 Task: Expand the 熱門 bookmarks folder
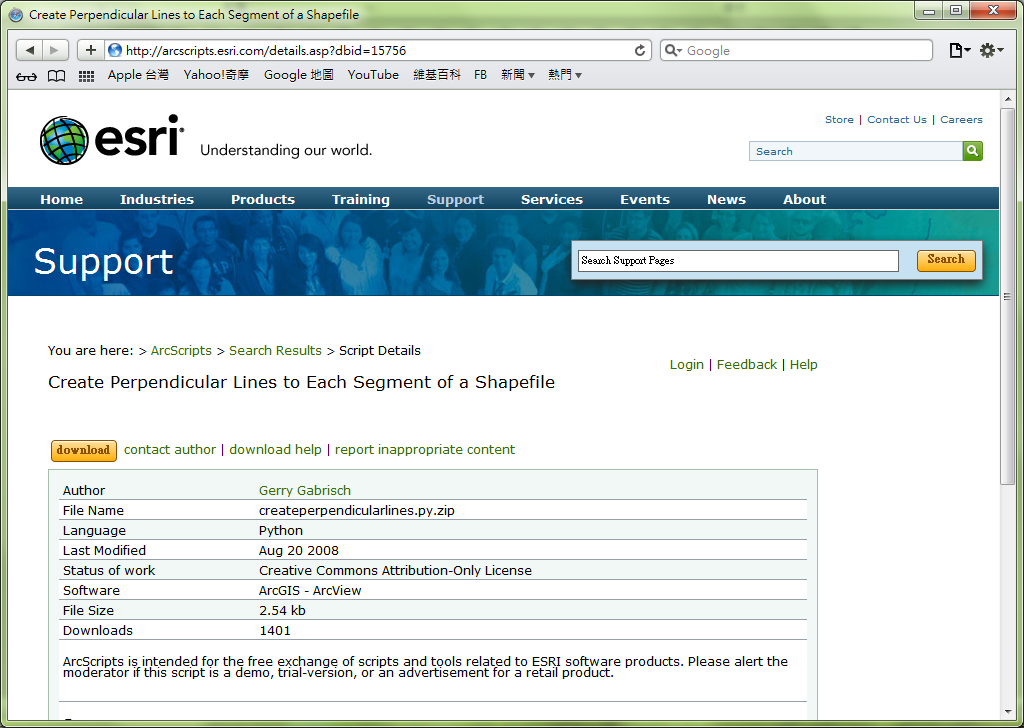565,75
